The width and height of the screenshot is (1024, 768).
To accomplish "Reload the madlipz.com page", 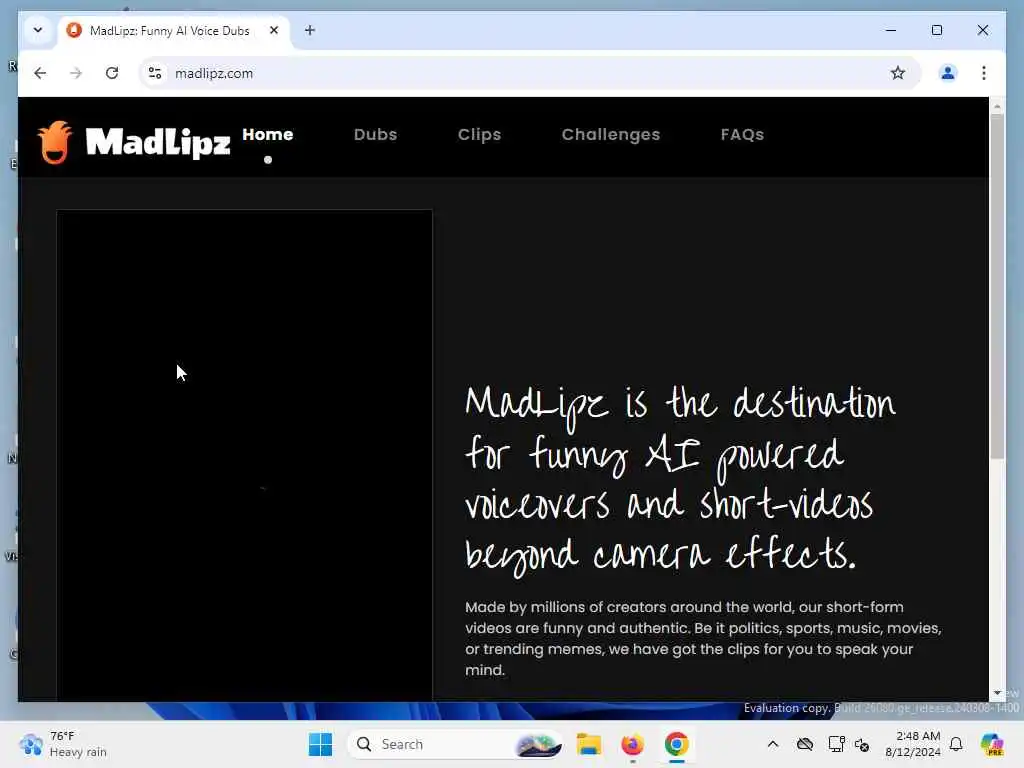I will tap(112, 73).
